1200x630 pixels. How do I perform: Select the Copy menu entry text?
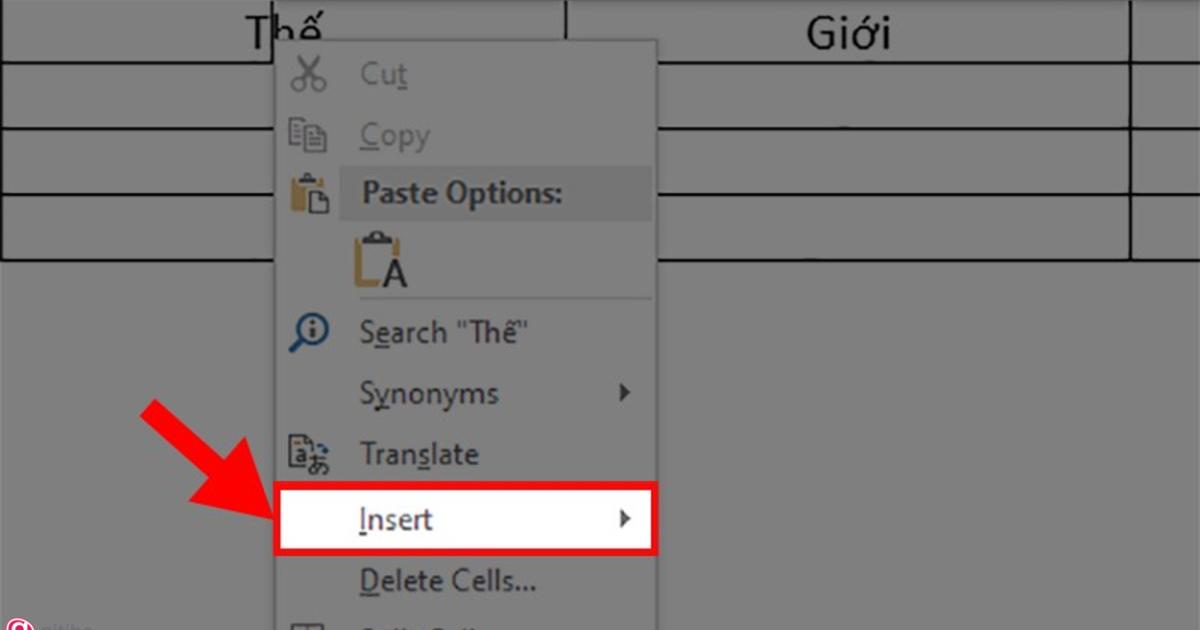click(x=394, y=135)
